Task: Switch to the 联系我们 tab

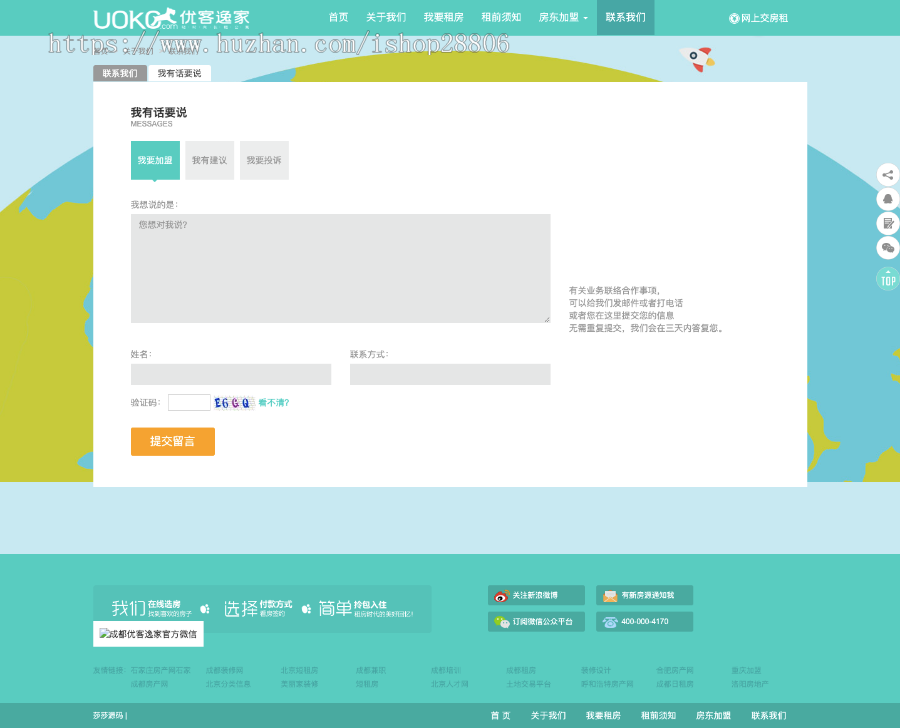Action: pyautogui.click(x=120, y=73)
